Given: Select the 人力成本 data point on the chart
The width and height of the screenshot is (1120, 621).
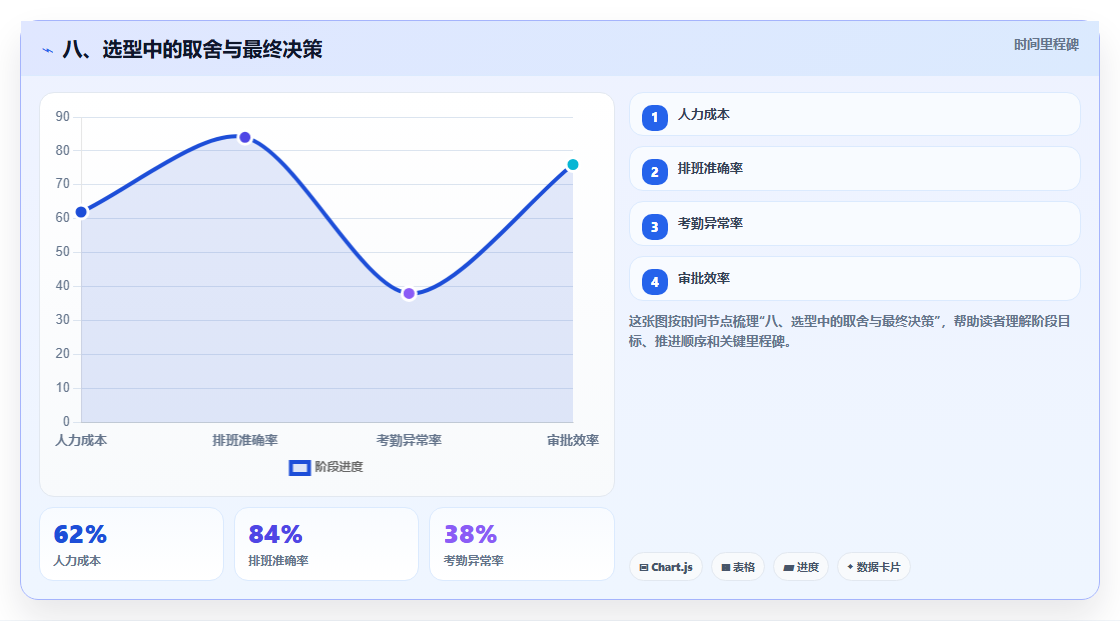Looking at the screenshot, I should pyautogui.click(x=81, y=212).
